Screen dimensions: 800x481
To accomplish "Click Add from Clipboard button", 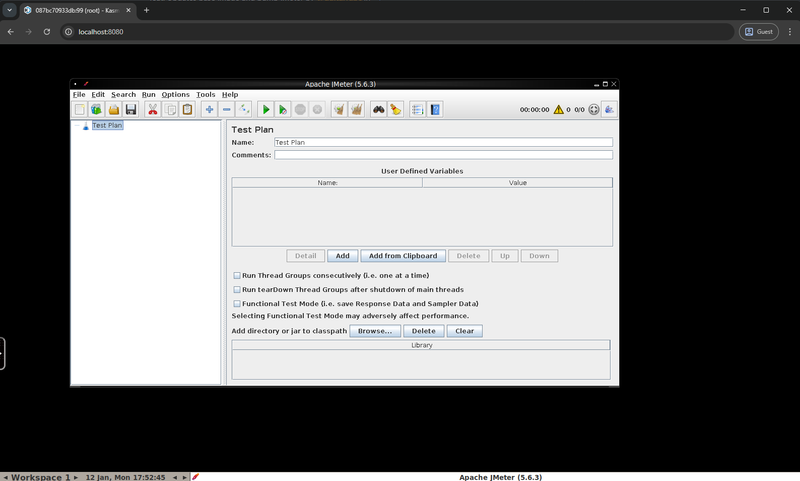I will (x=403, y=256).
